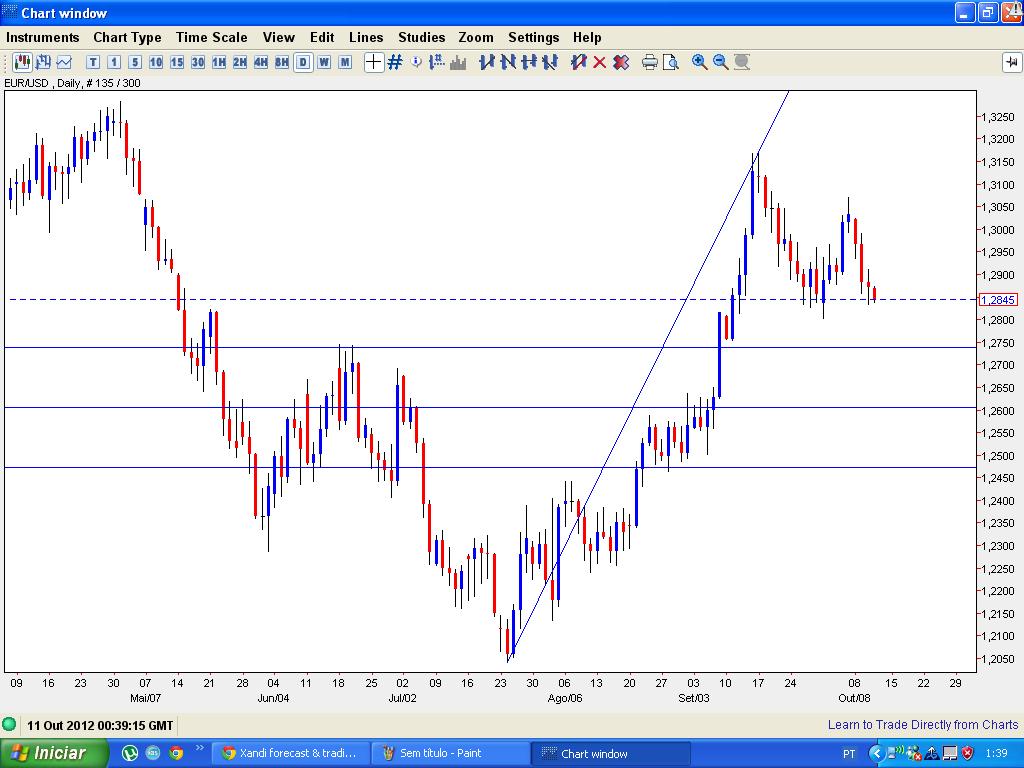
Task: Follow the Learn to Trade Directly from Charts link
Action: (x=923, y=725)
